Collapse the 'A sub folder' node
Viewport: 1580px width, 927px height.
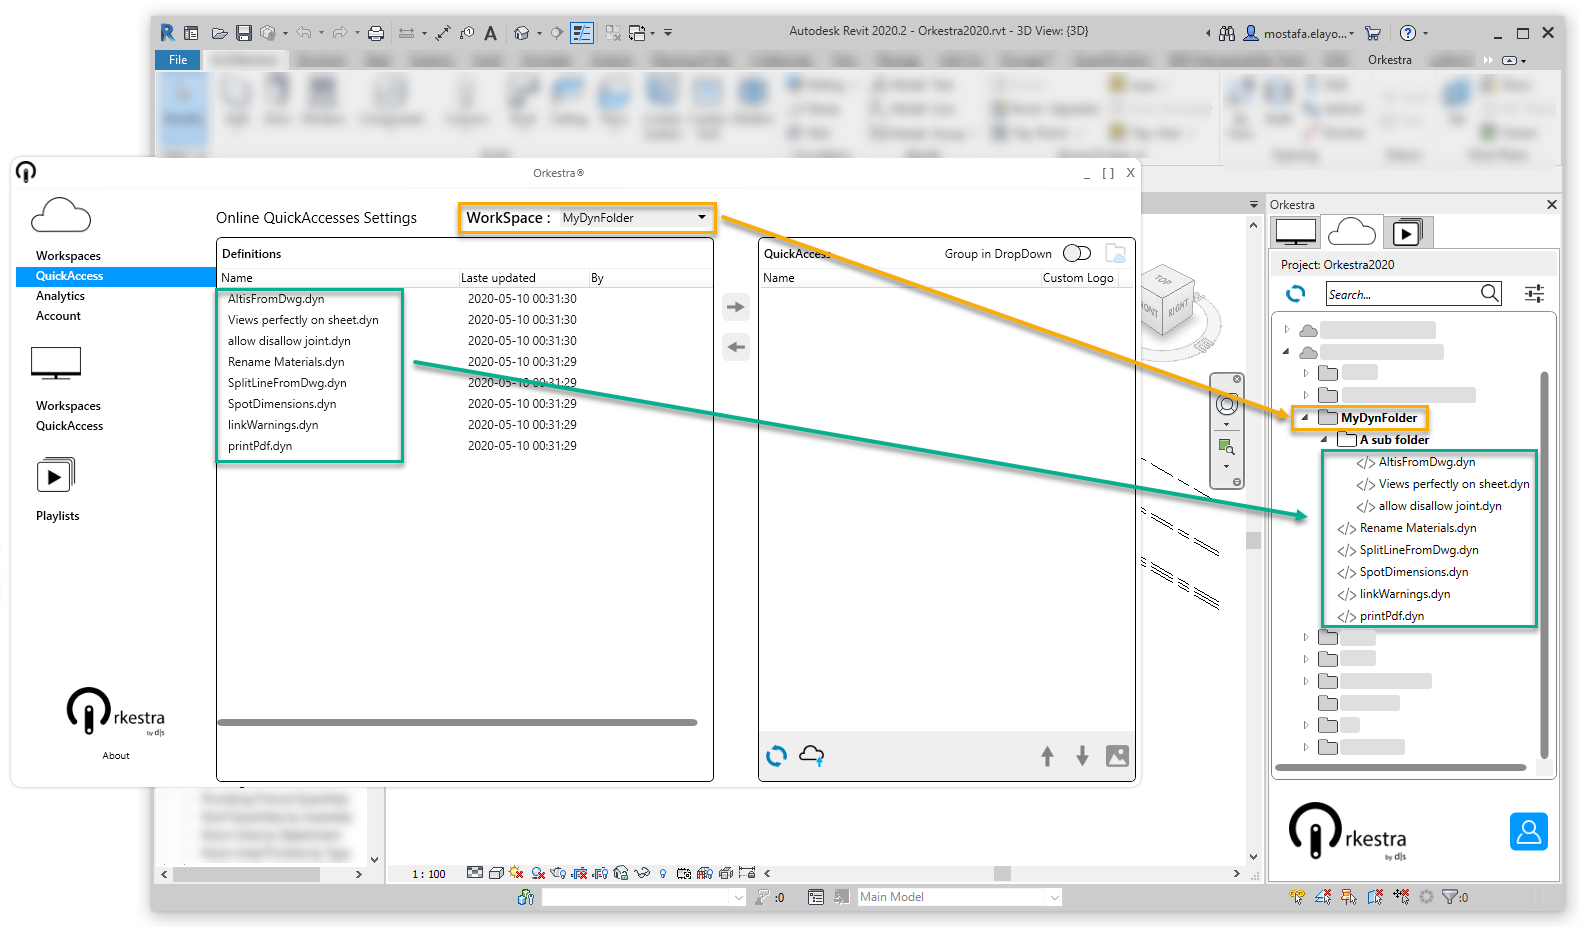pos(1324,439)
